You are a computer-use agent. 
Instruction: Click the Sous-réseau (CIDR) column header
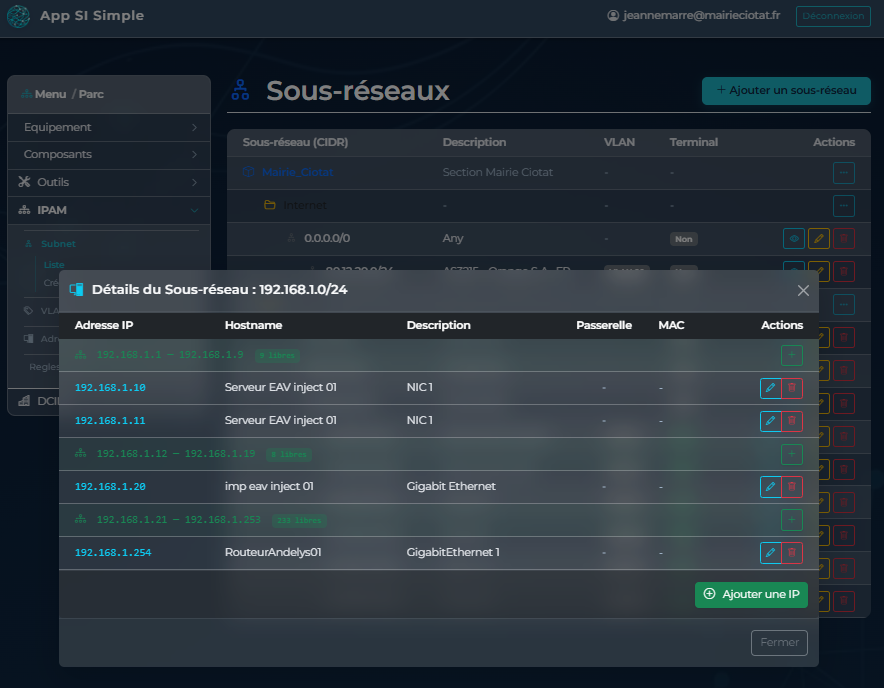click(295, 142)
